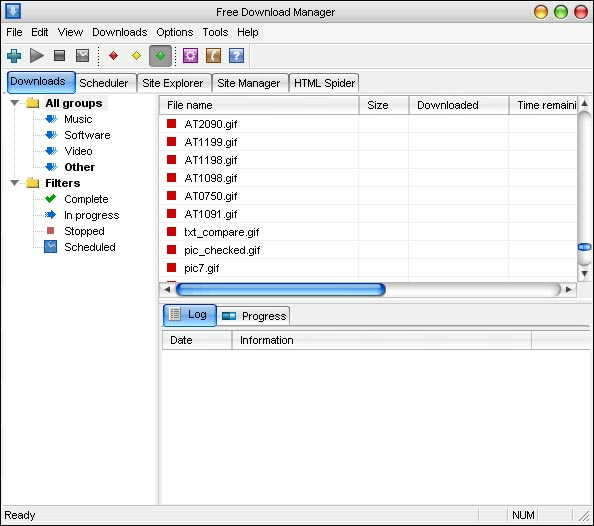
Task: Open settings via the purple gear icon
Action: click(190, 56)
